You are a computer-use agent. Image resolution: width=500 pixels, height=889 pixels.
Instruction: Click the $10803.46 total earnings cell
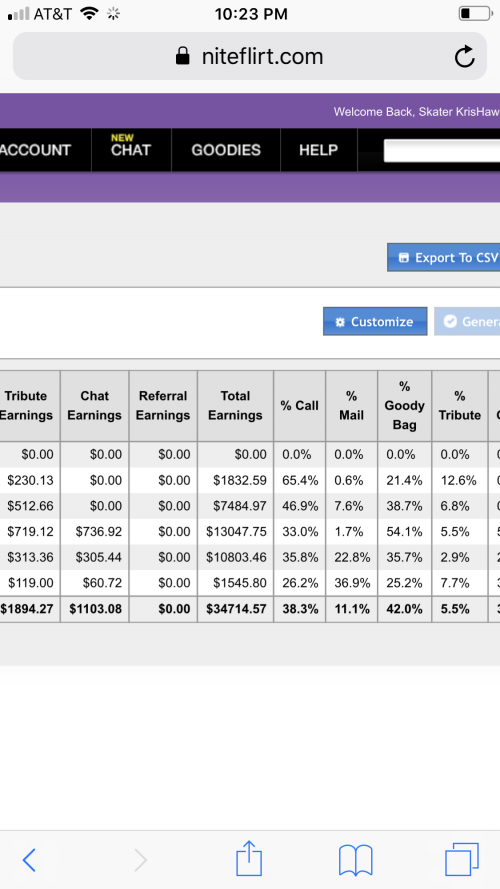click(235, 557)
